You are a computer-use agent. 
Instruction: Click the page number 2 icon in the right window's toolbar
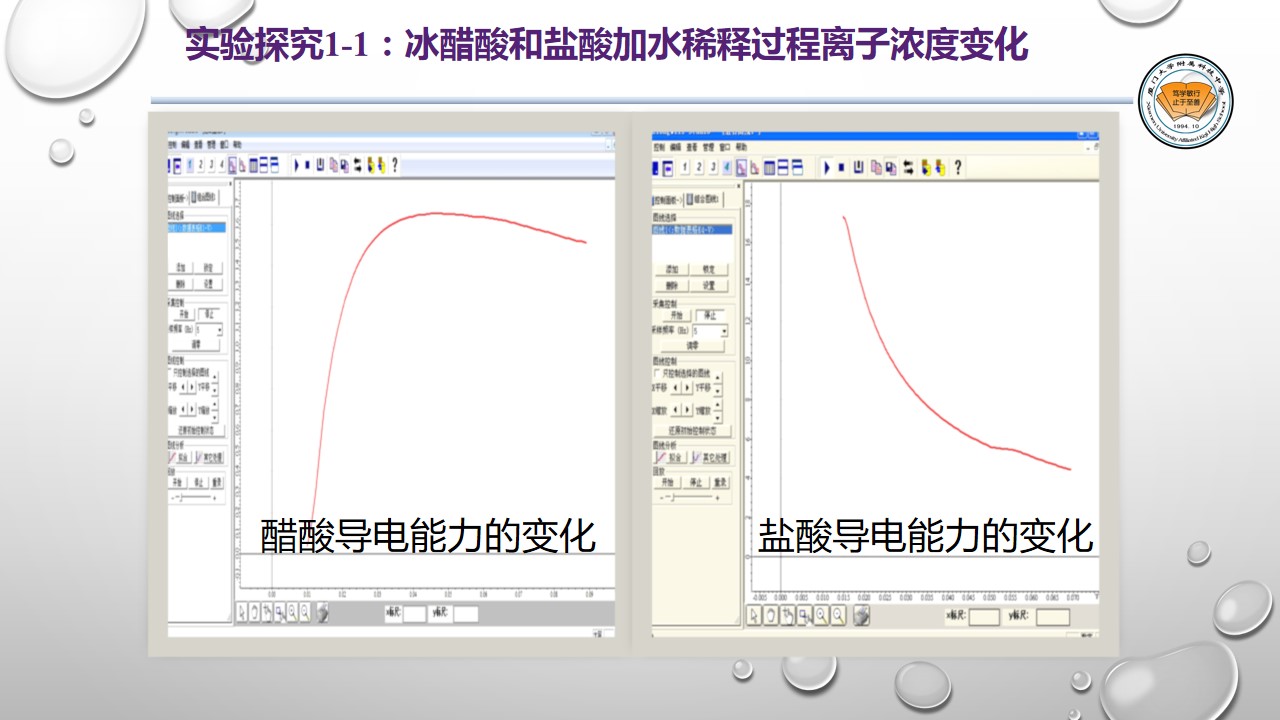[x=699, y=167]
